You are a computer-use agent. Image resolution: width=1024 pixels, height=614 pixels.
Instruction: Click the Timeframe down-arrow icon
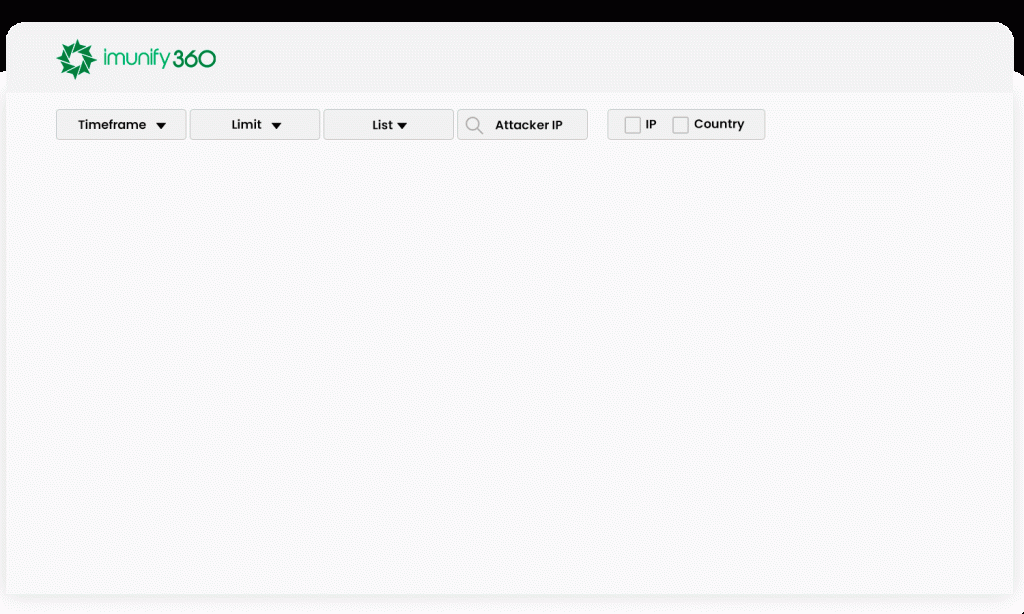pos(161,126)
